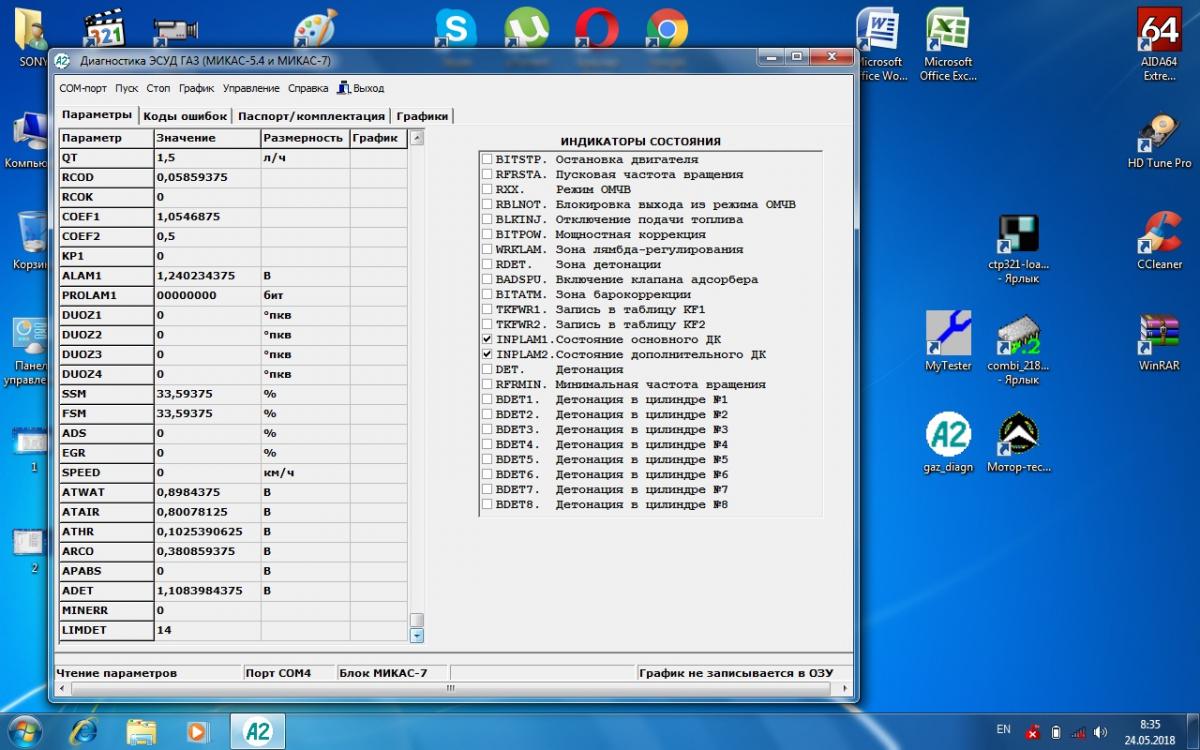The height and width of the screenshot is (750, 1200).
Task: Click the Выход exit button
Action: [360, 88]
